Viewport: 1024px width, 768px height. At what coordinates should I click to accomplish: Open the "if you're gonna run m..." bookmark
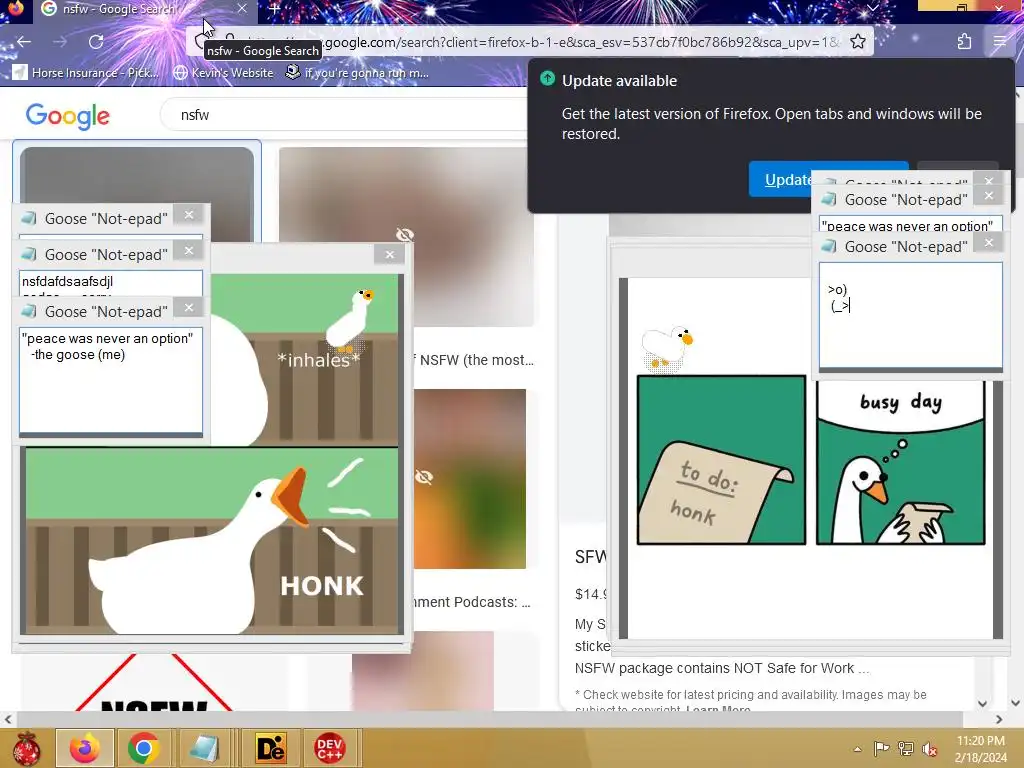(x=357, y=72)
